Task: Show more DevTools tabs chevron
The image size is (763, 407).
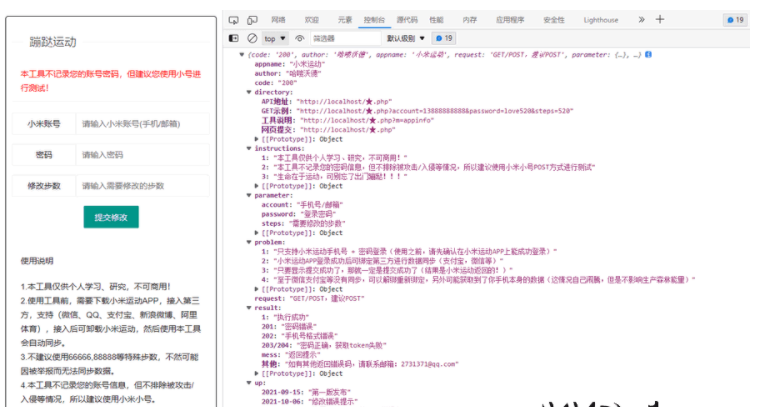Action: tap(641, 19)
